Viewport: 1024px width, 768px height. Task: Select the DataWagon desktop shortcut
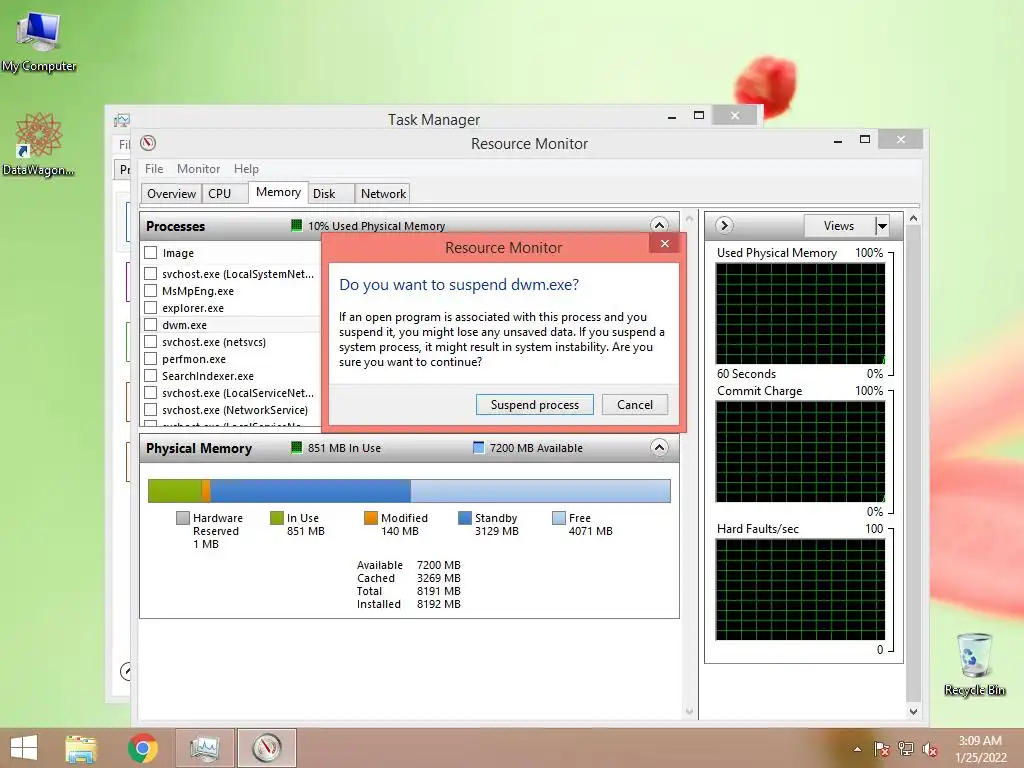click(38, 144)
